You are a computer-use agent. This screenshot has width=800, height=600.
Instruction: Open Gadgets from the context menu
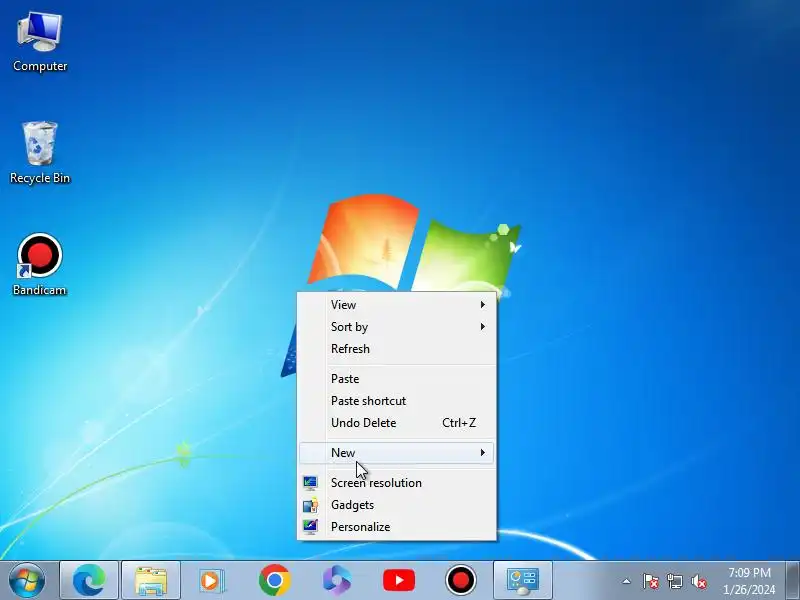(396, 505)
